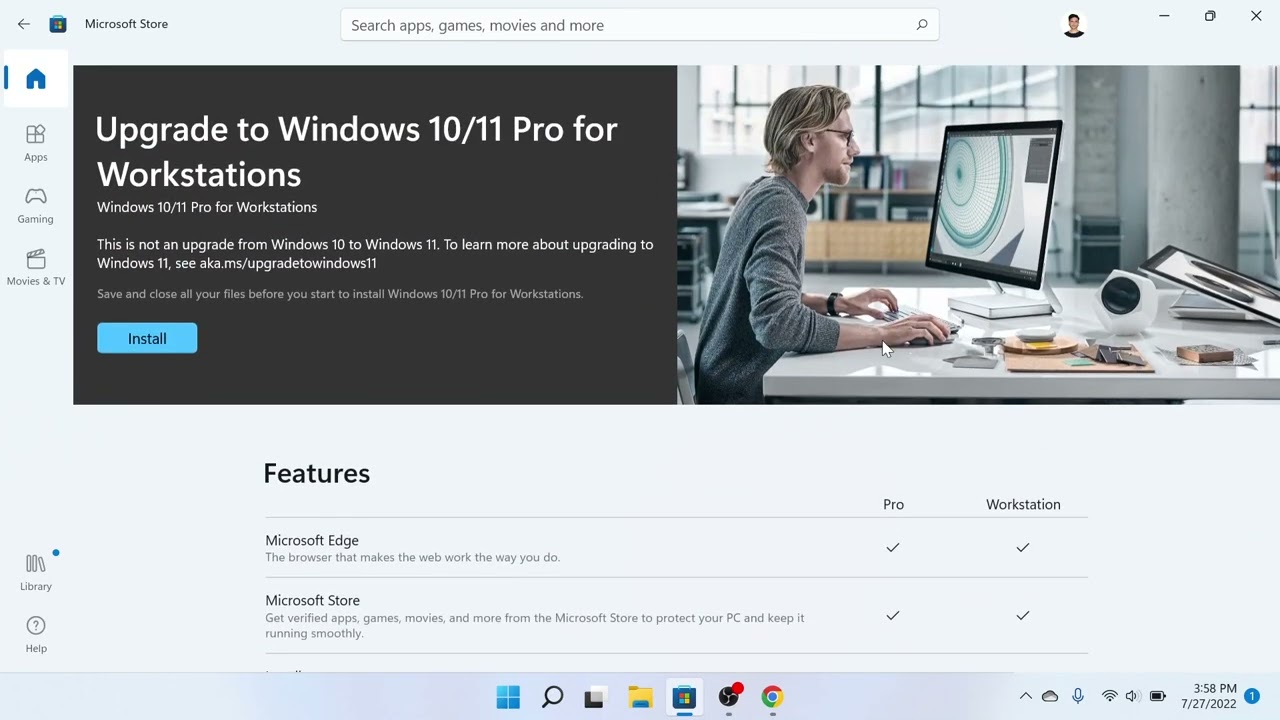The height and width of the screenshot is (720, 1280).
Task: Click the Microsoft Store logo icon
Action: (58, 24)
